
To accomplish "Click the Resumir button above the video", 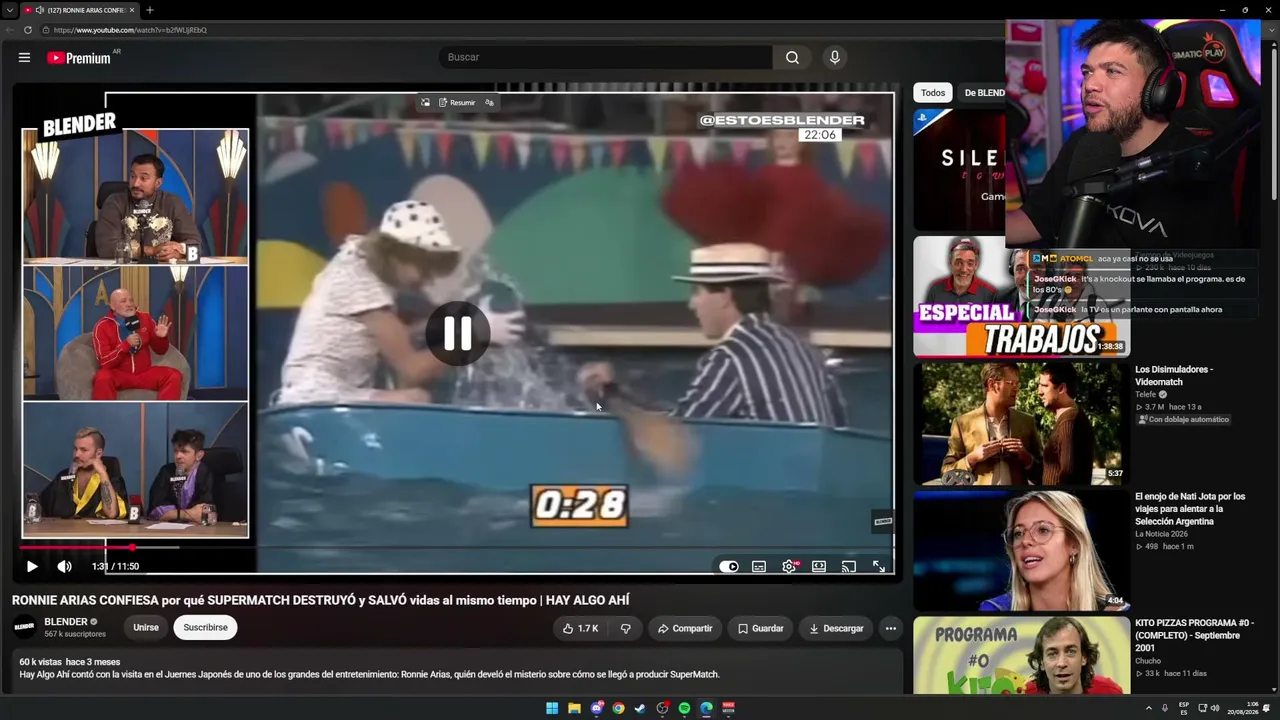I will 457,102.
